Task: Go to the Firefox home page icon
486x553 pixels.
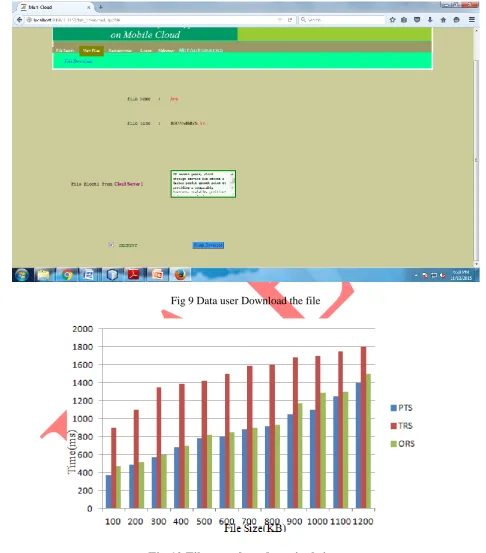Action: pos(443,20)
